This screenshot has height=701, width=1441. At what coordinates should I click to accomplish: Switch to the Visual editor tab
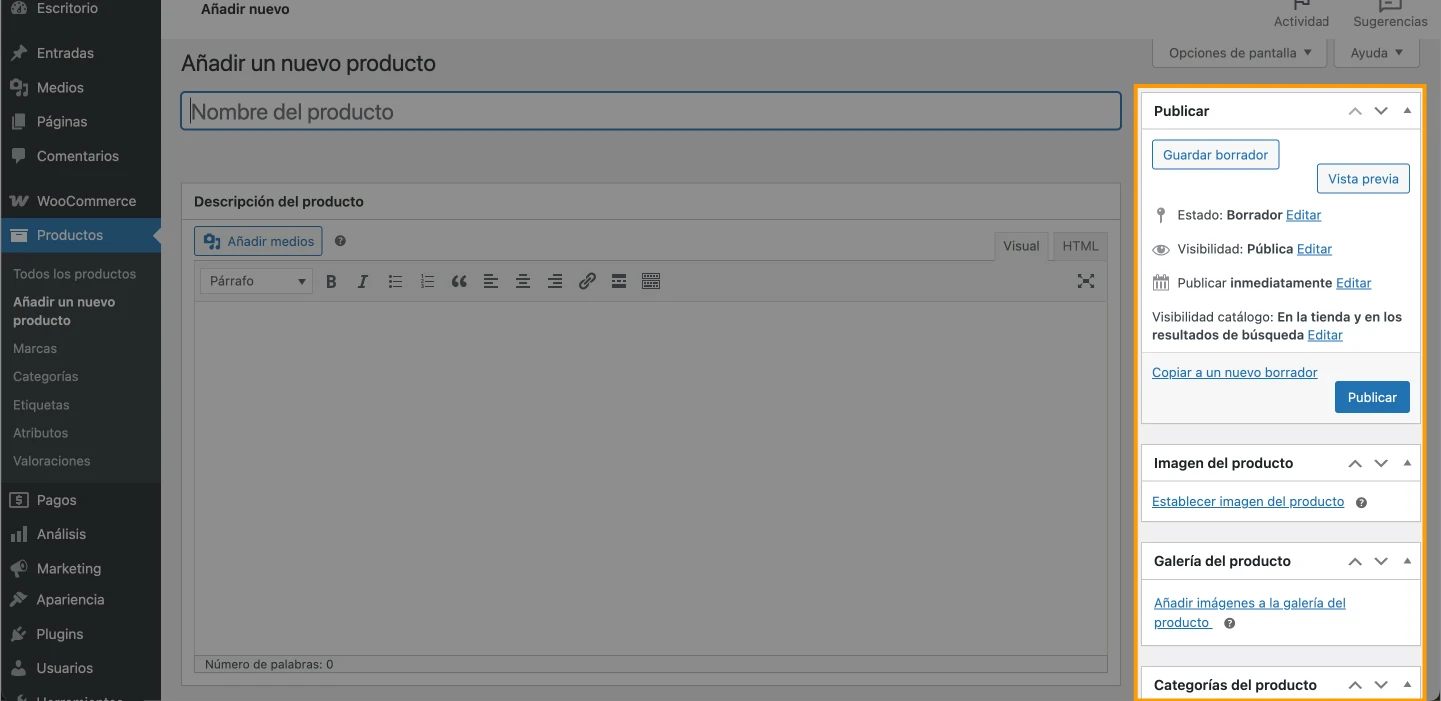coord(1021,246)
